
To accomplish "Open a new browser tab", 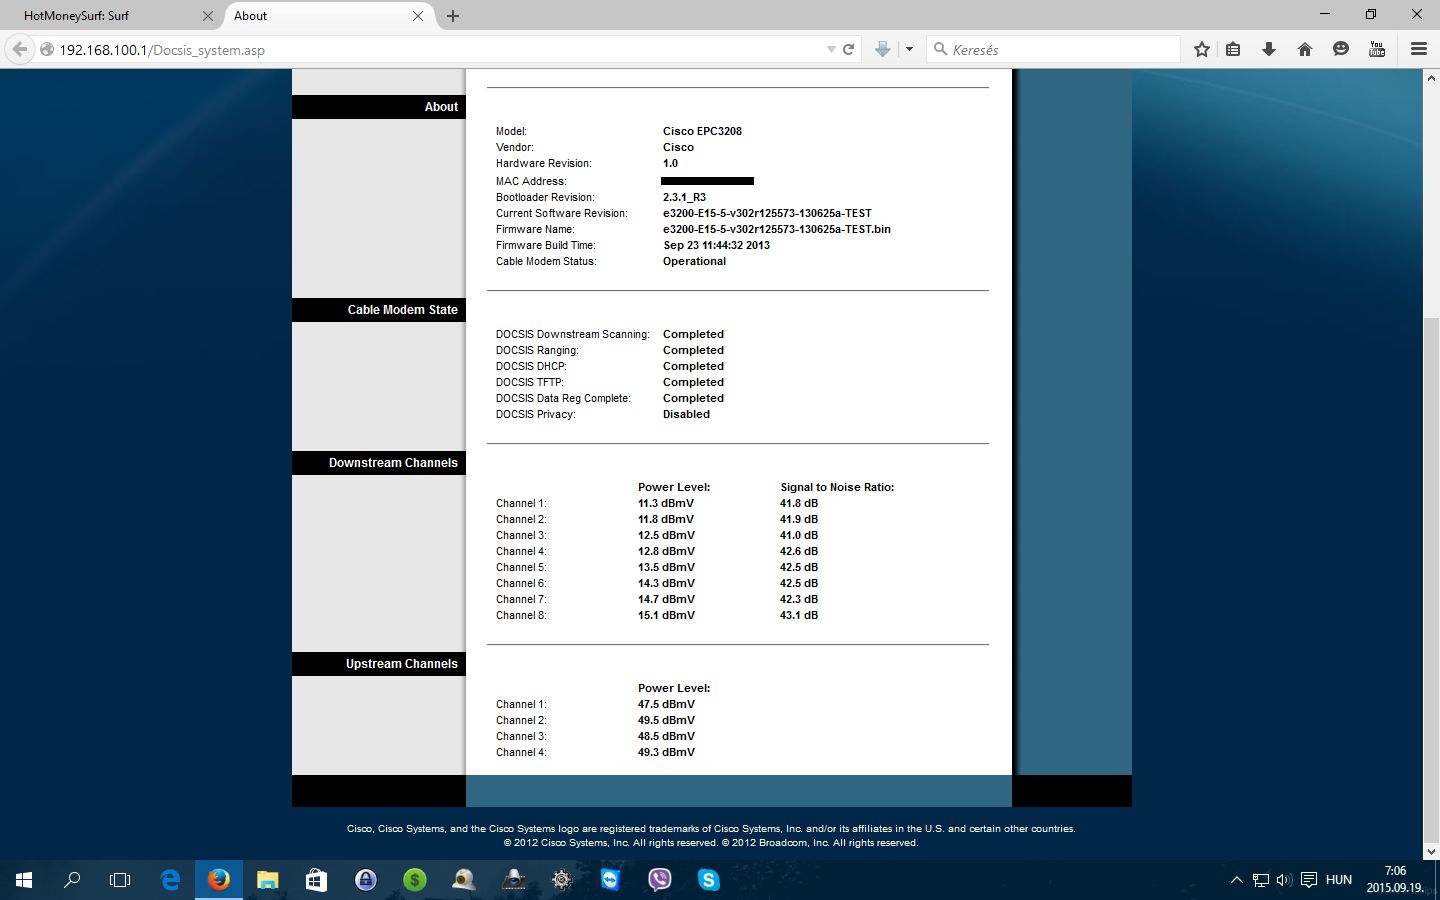I will (x=453, y=16).
